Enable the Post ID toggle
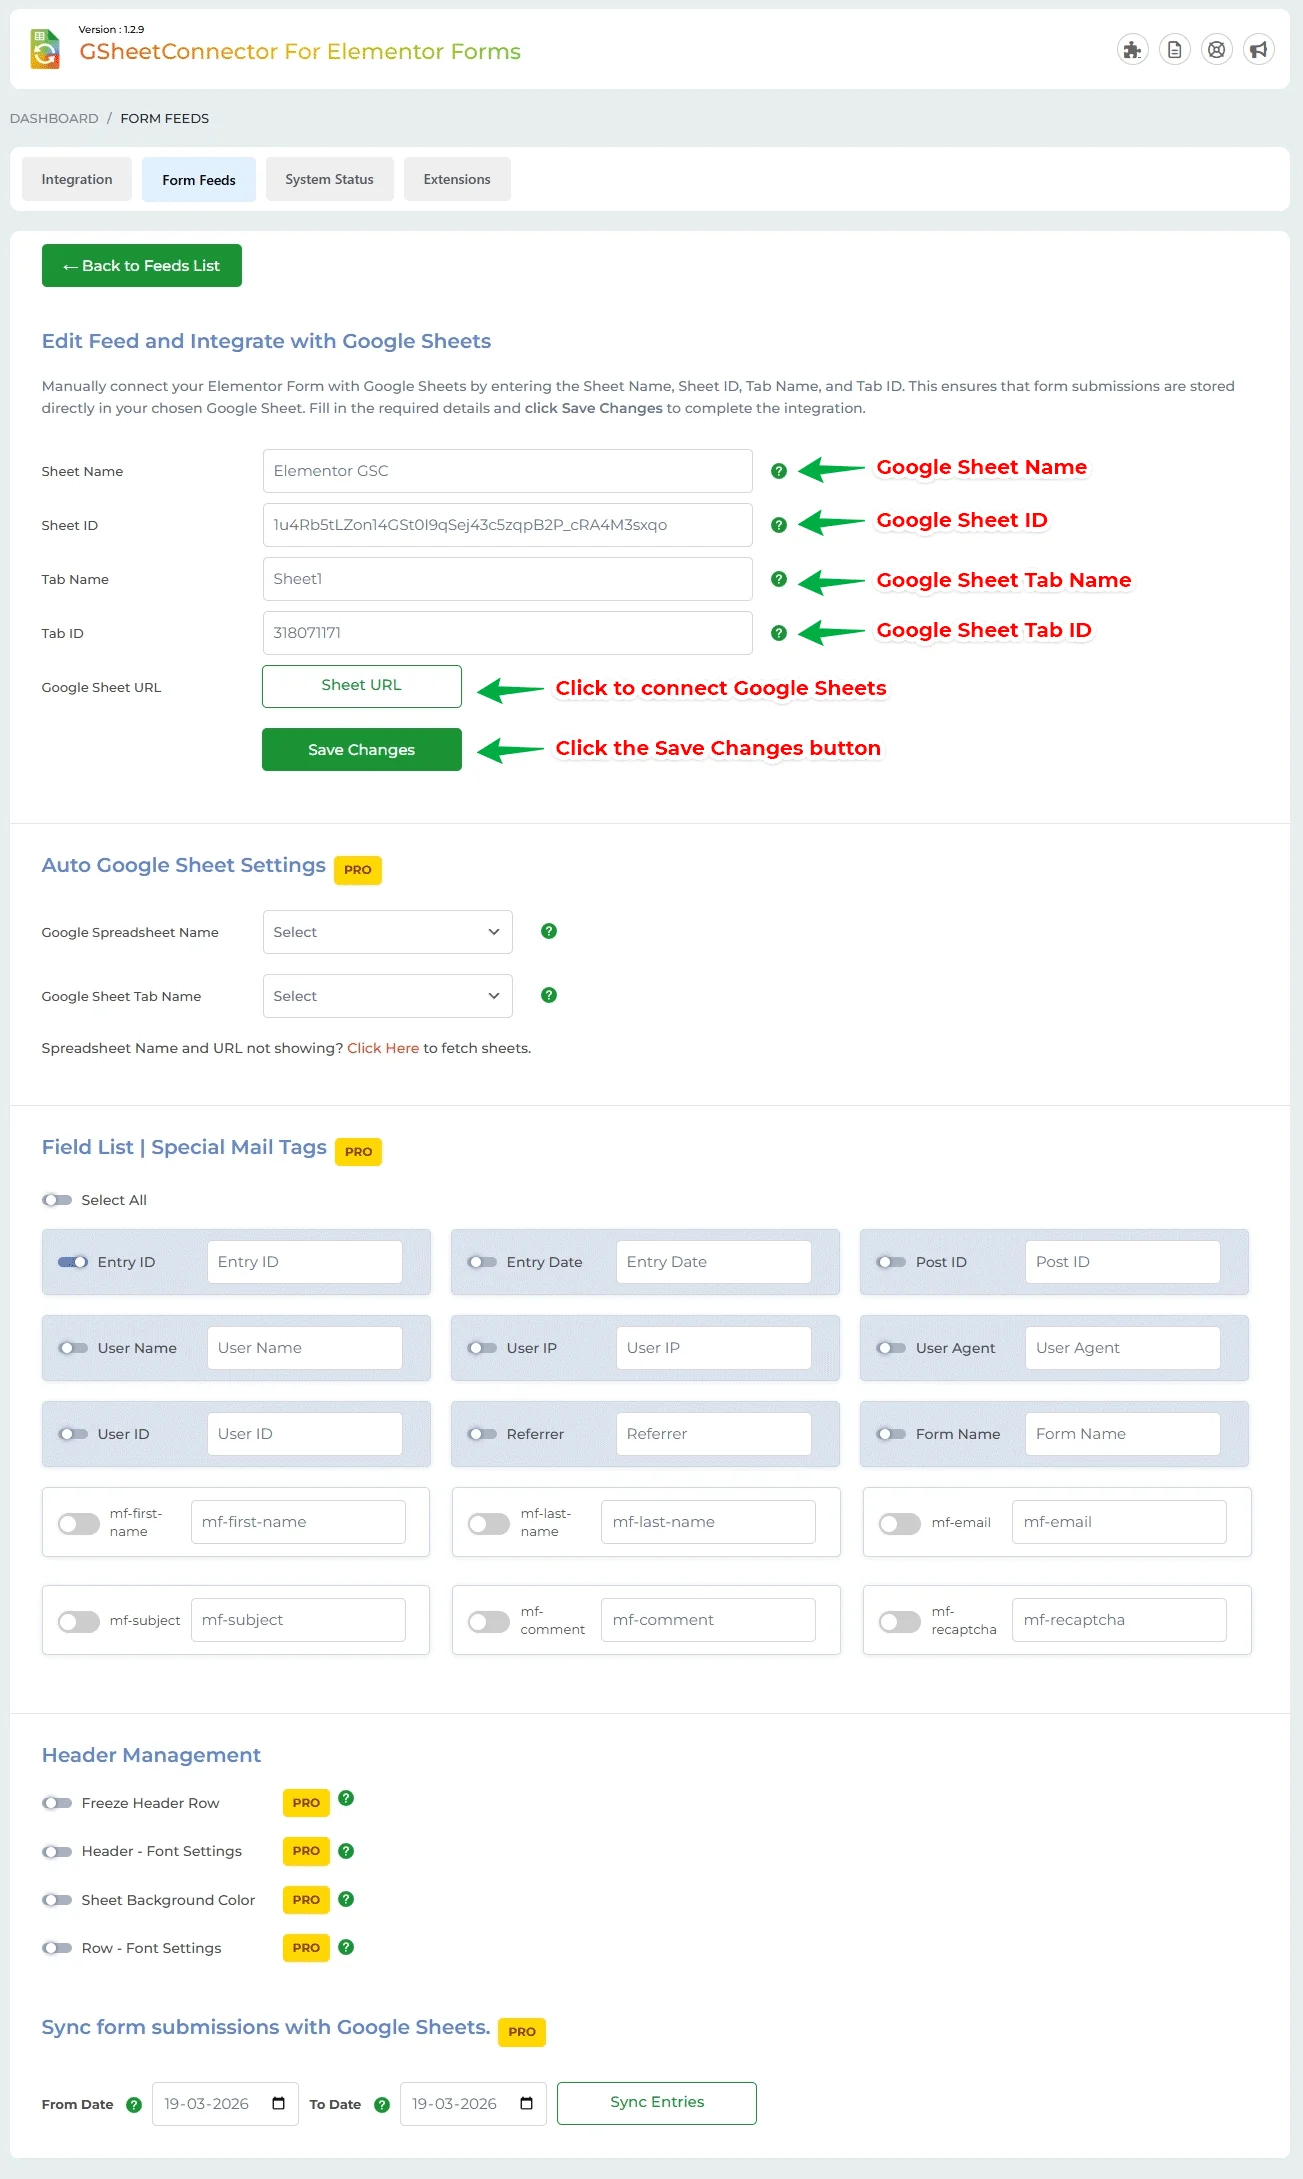This screenshot has height=2179, width=1303. [x=891, y=1262]
